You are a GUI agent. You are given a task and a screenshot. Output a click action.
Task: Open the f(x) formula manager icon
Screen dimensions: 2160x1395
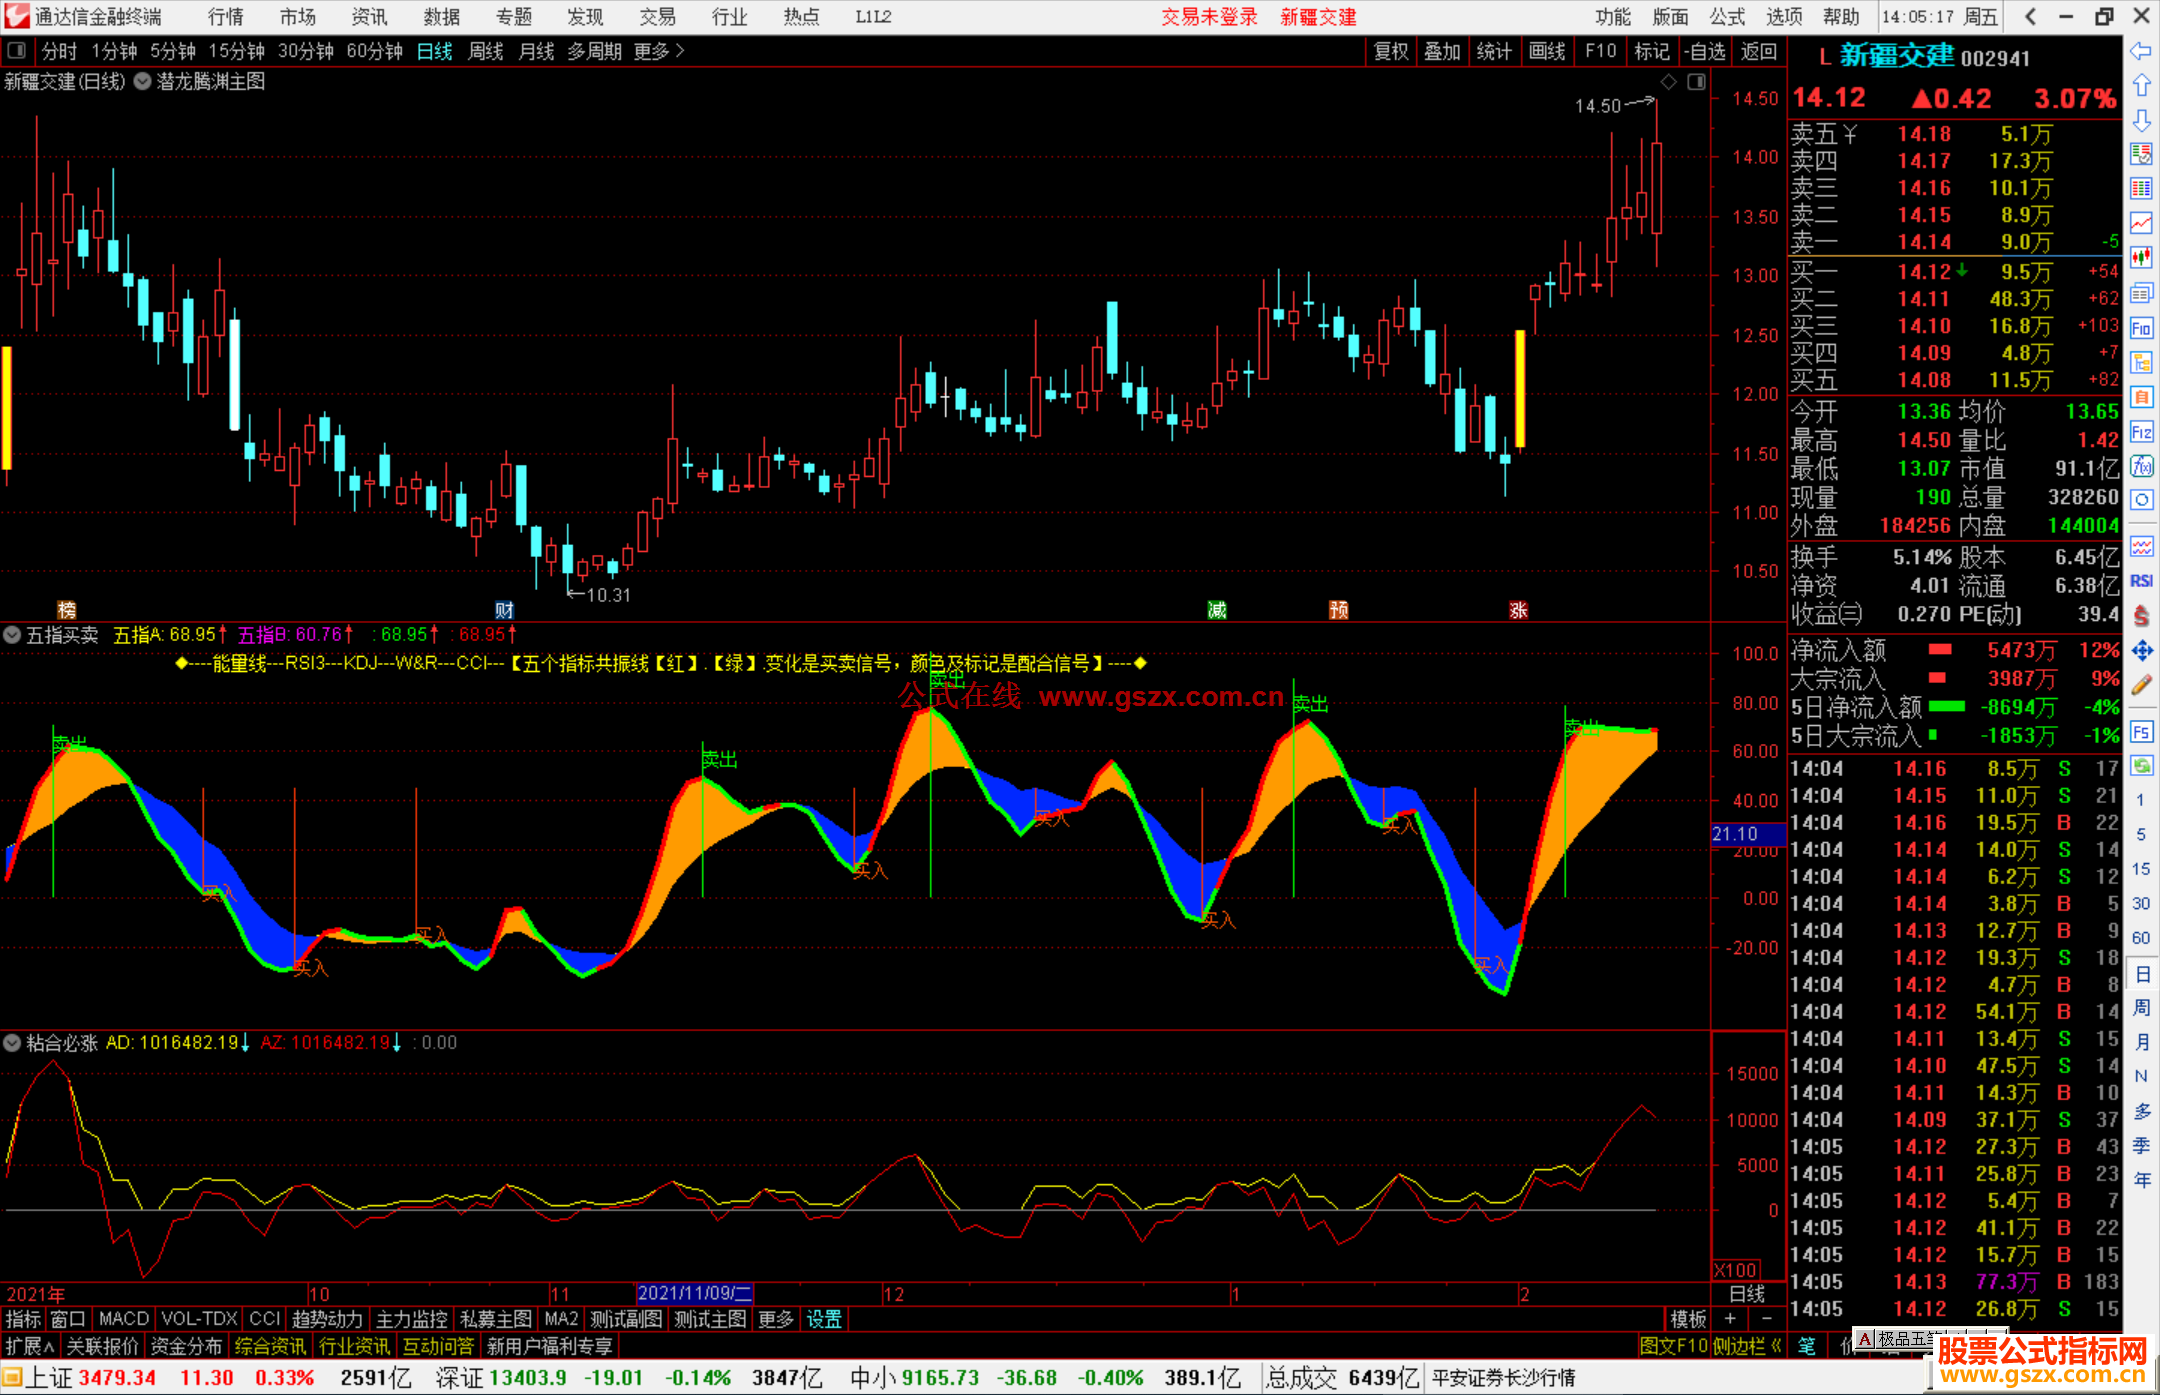(x=2141, y=466)
